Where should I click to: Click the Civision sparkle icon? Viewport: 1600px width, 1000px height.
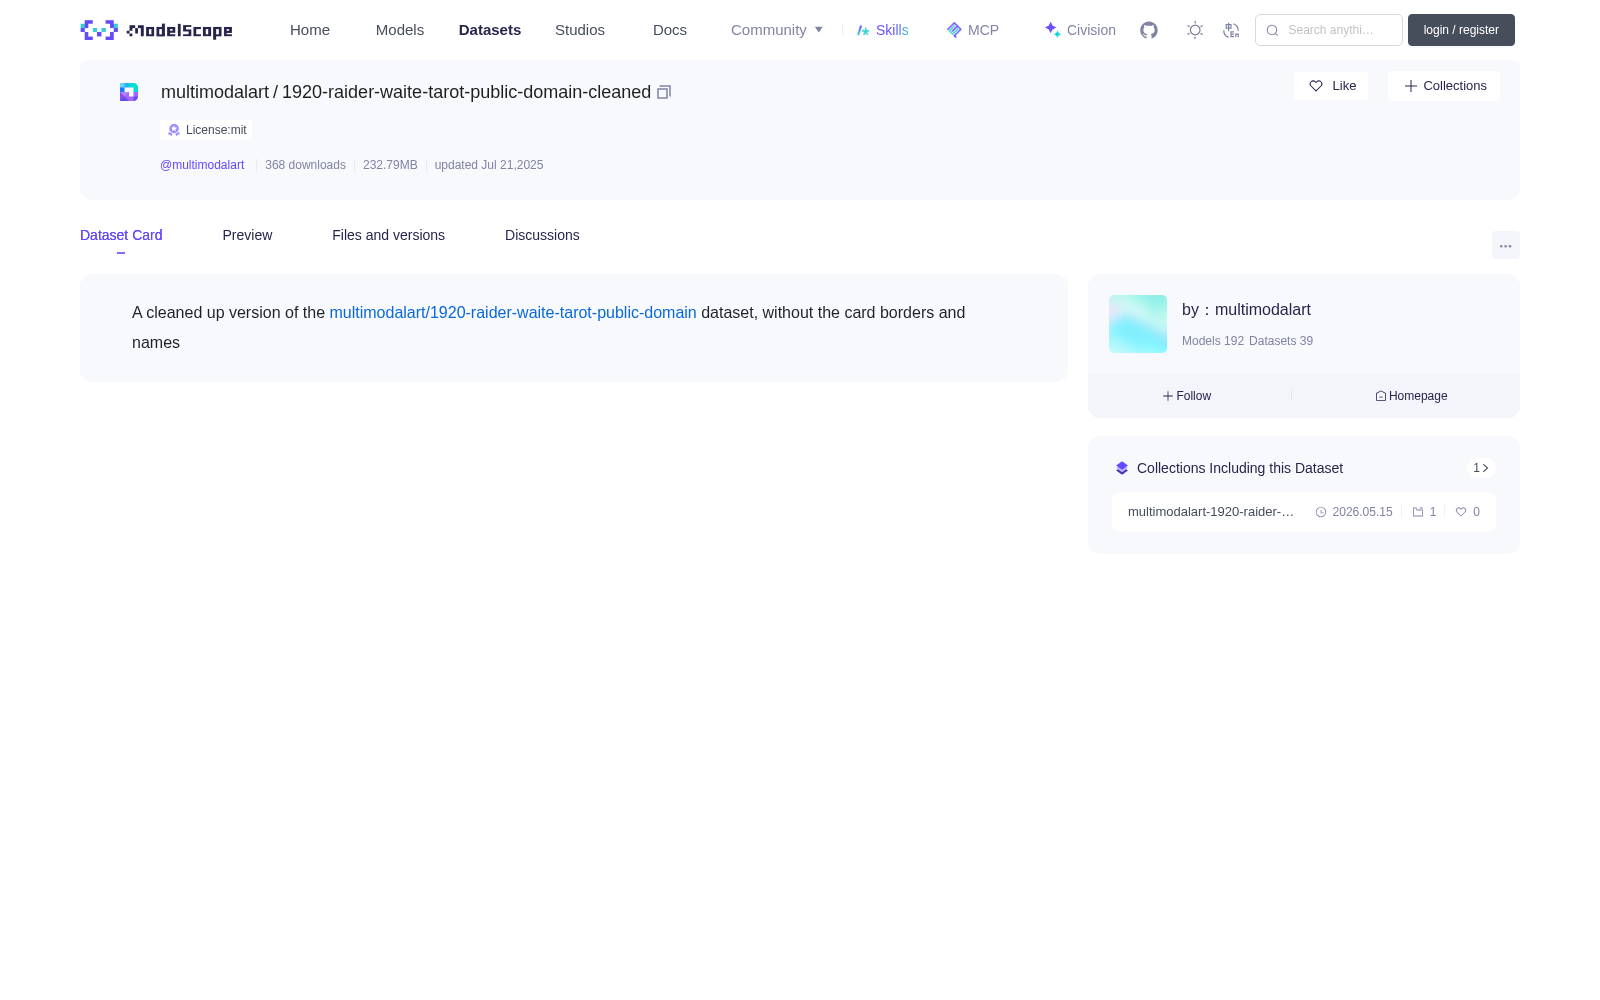[1052, 30]
